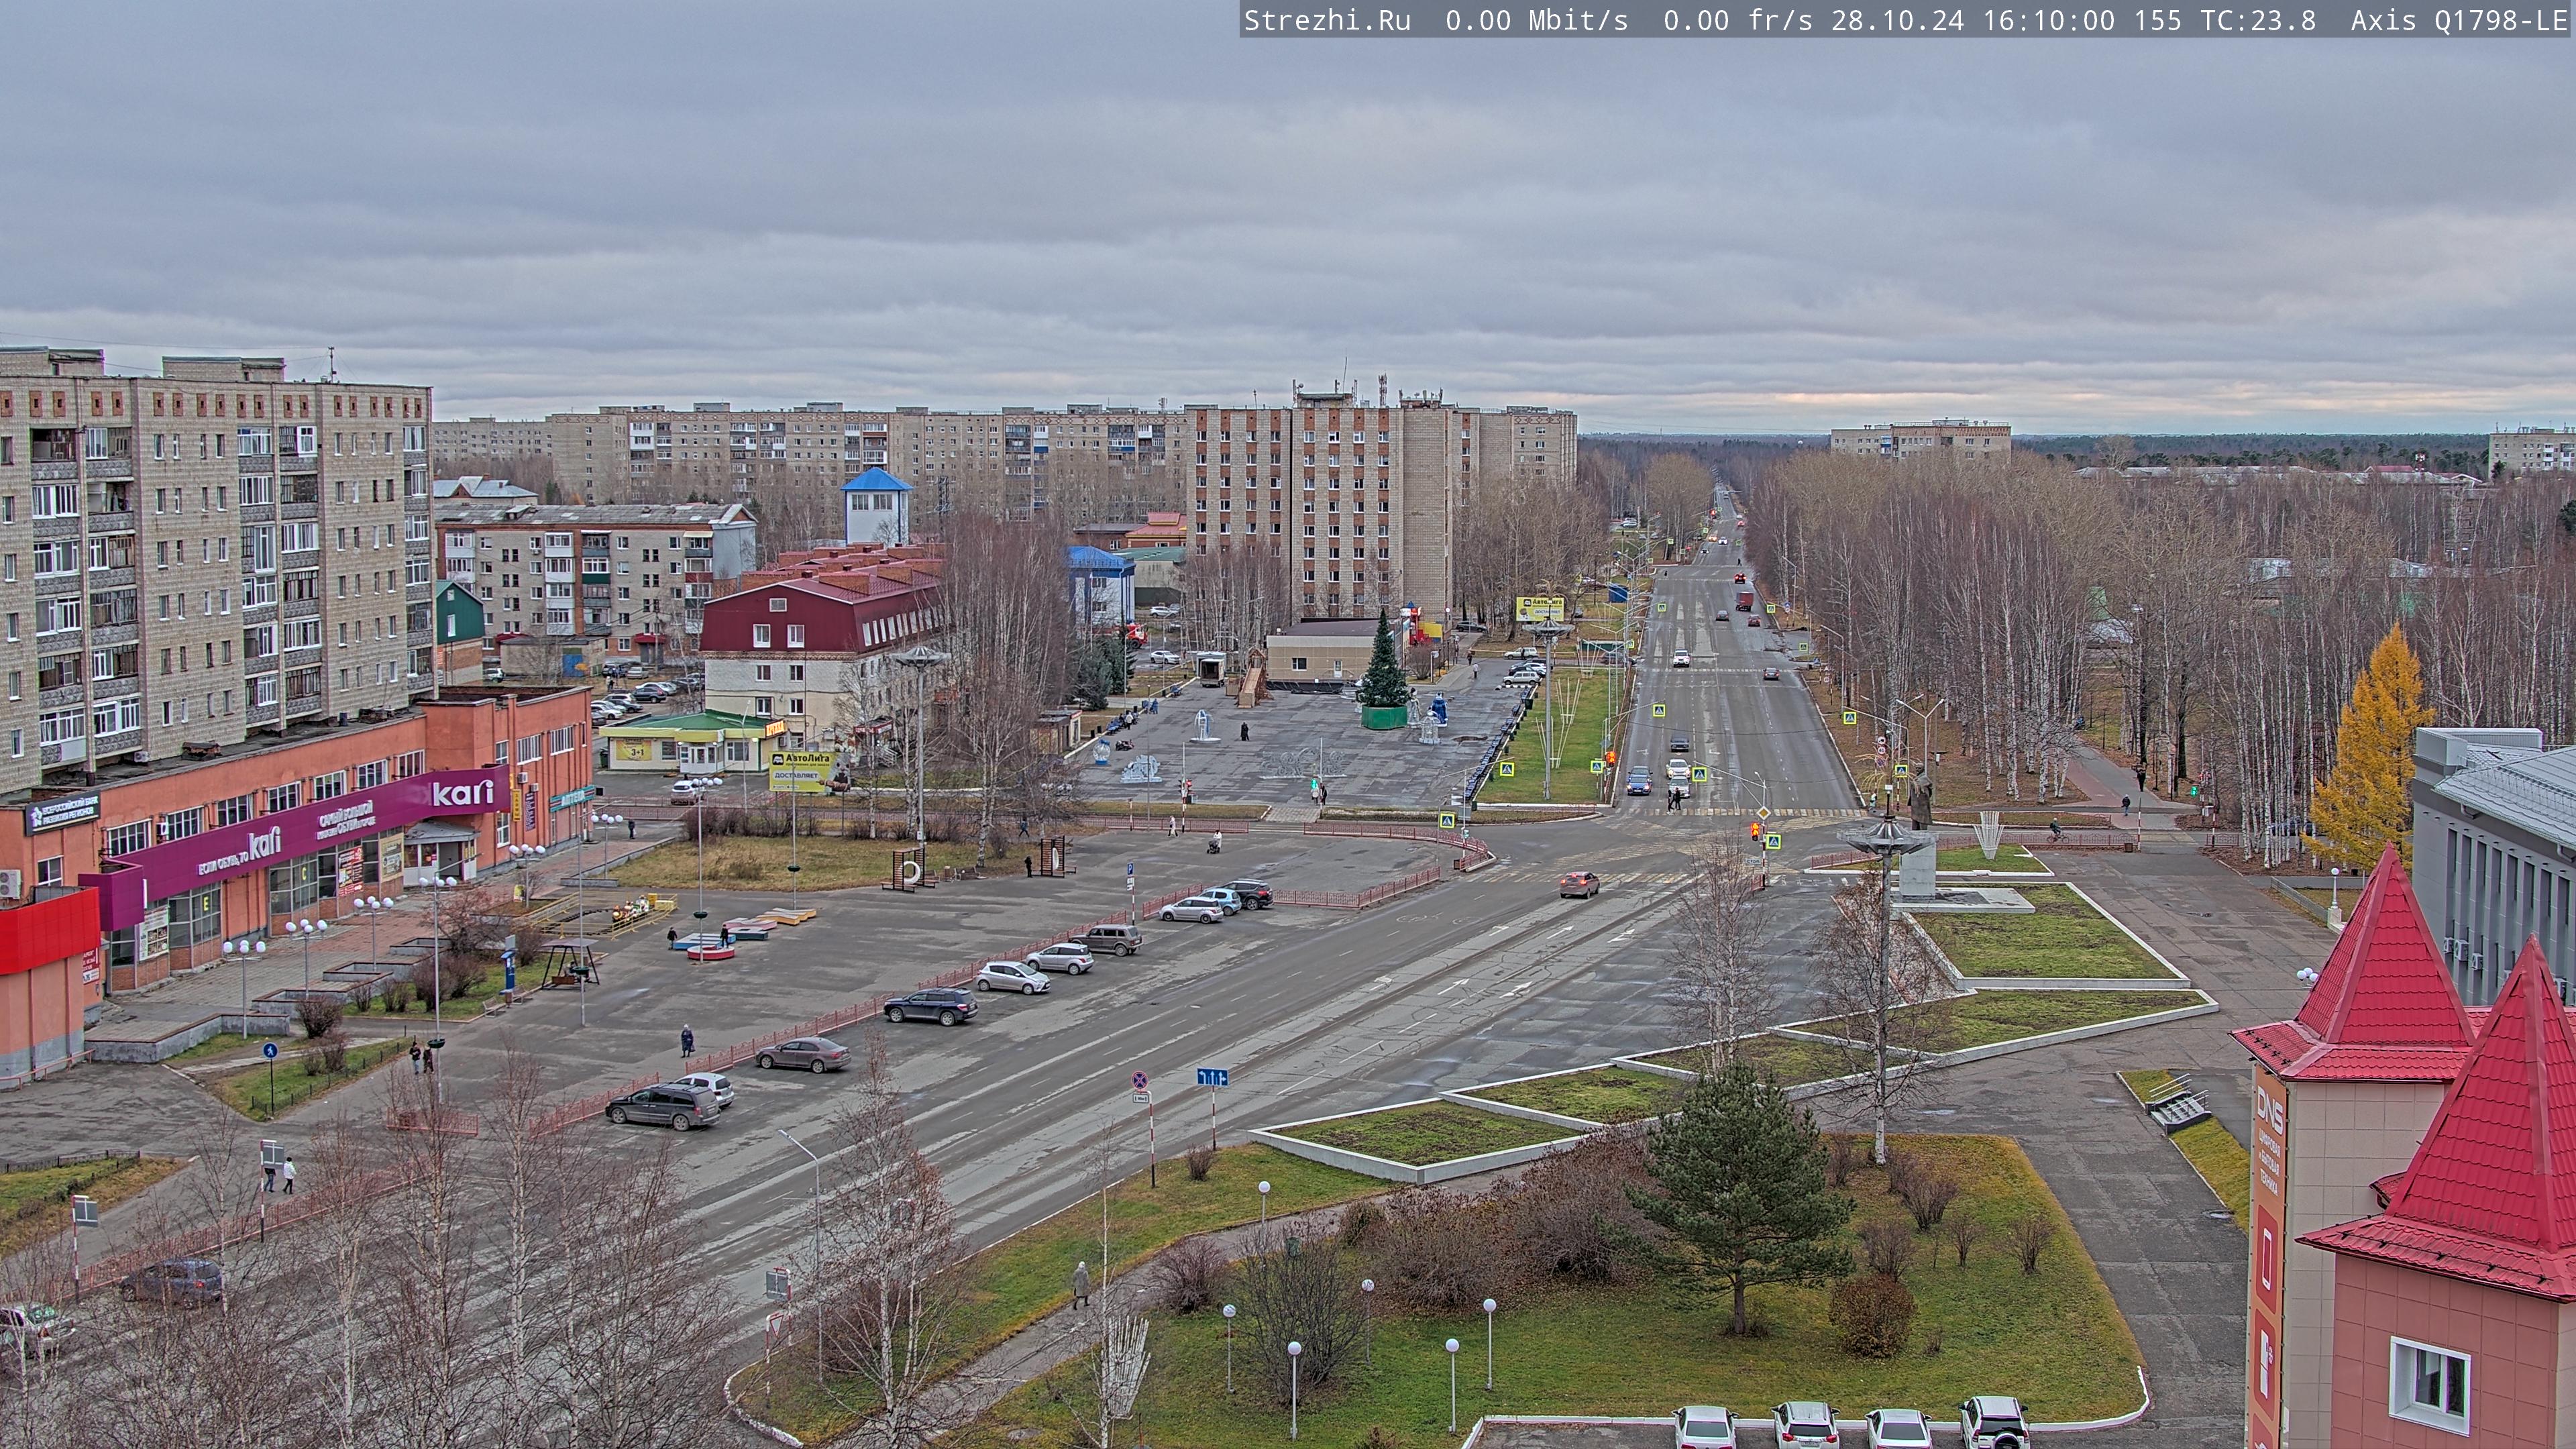
Task: Click the Strezhi.Ru overlay text
Action: click(1327, 21)
